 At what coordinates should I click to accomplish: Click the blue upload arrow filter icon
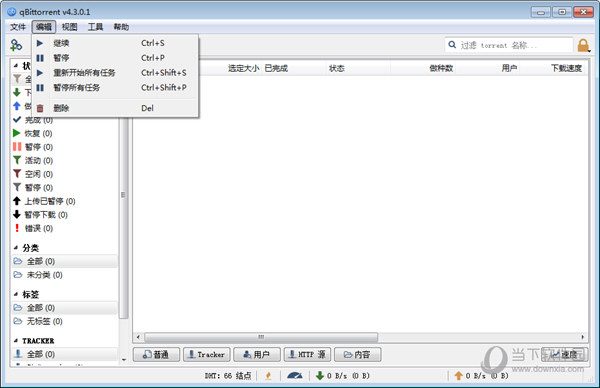16,106
